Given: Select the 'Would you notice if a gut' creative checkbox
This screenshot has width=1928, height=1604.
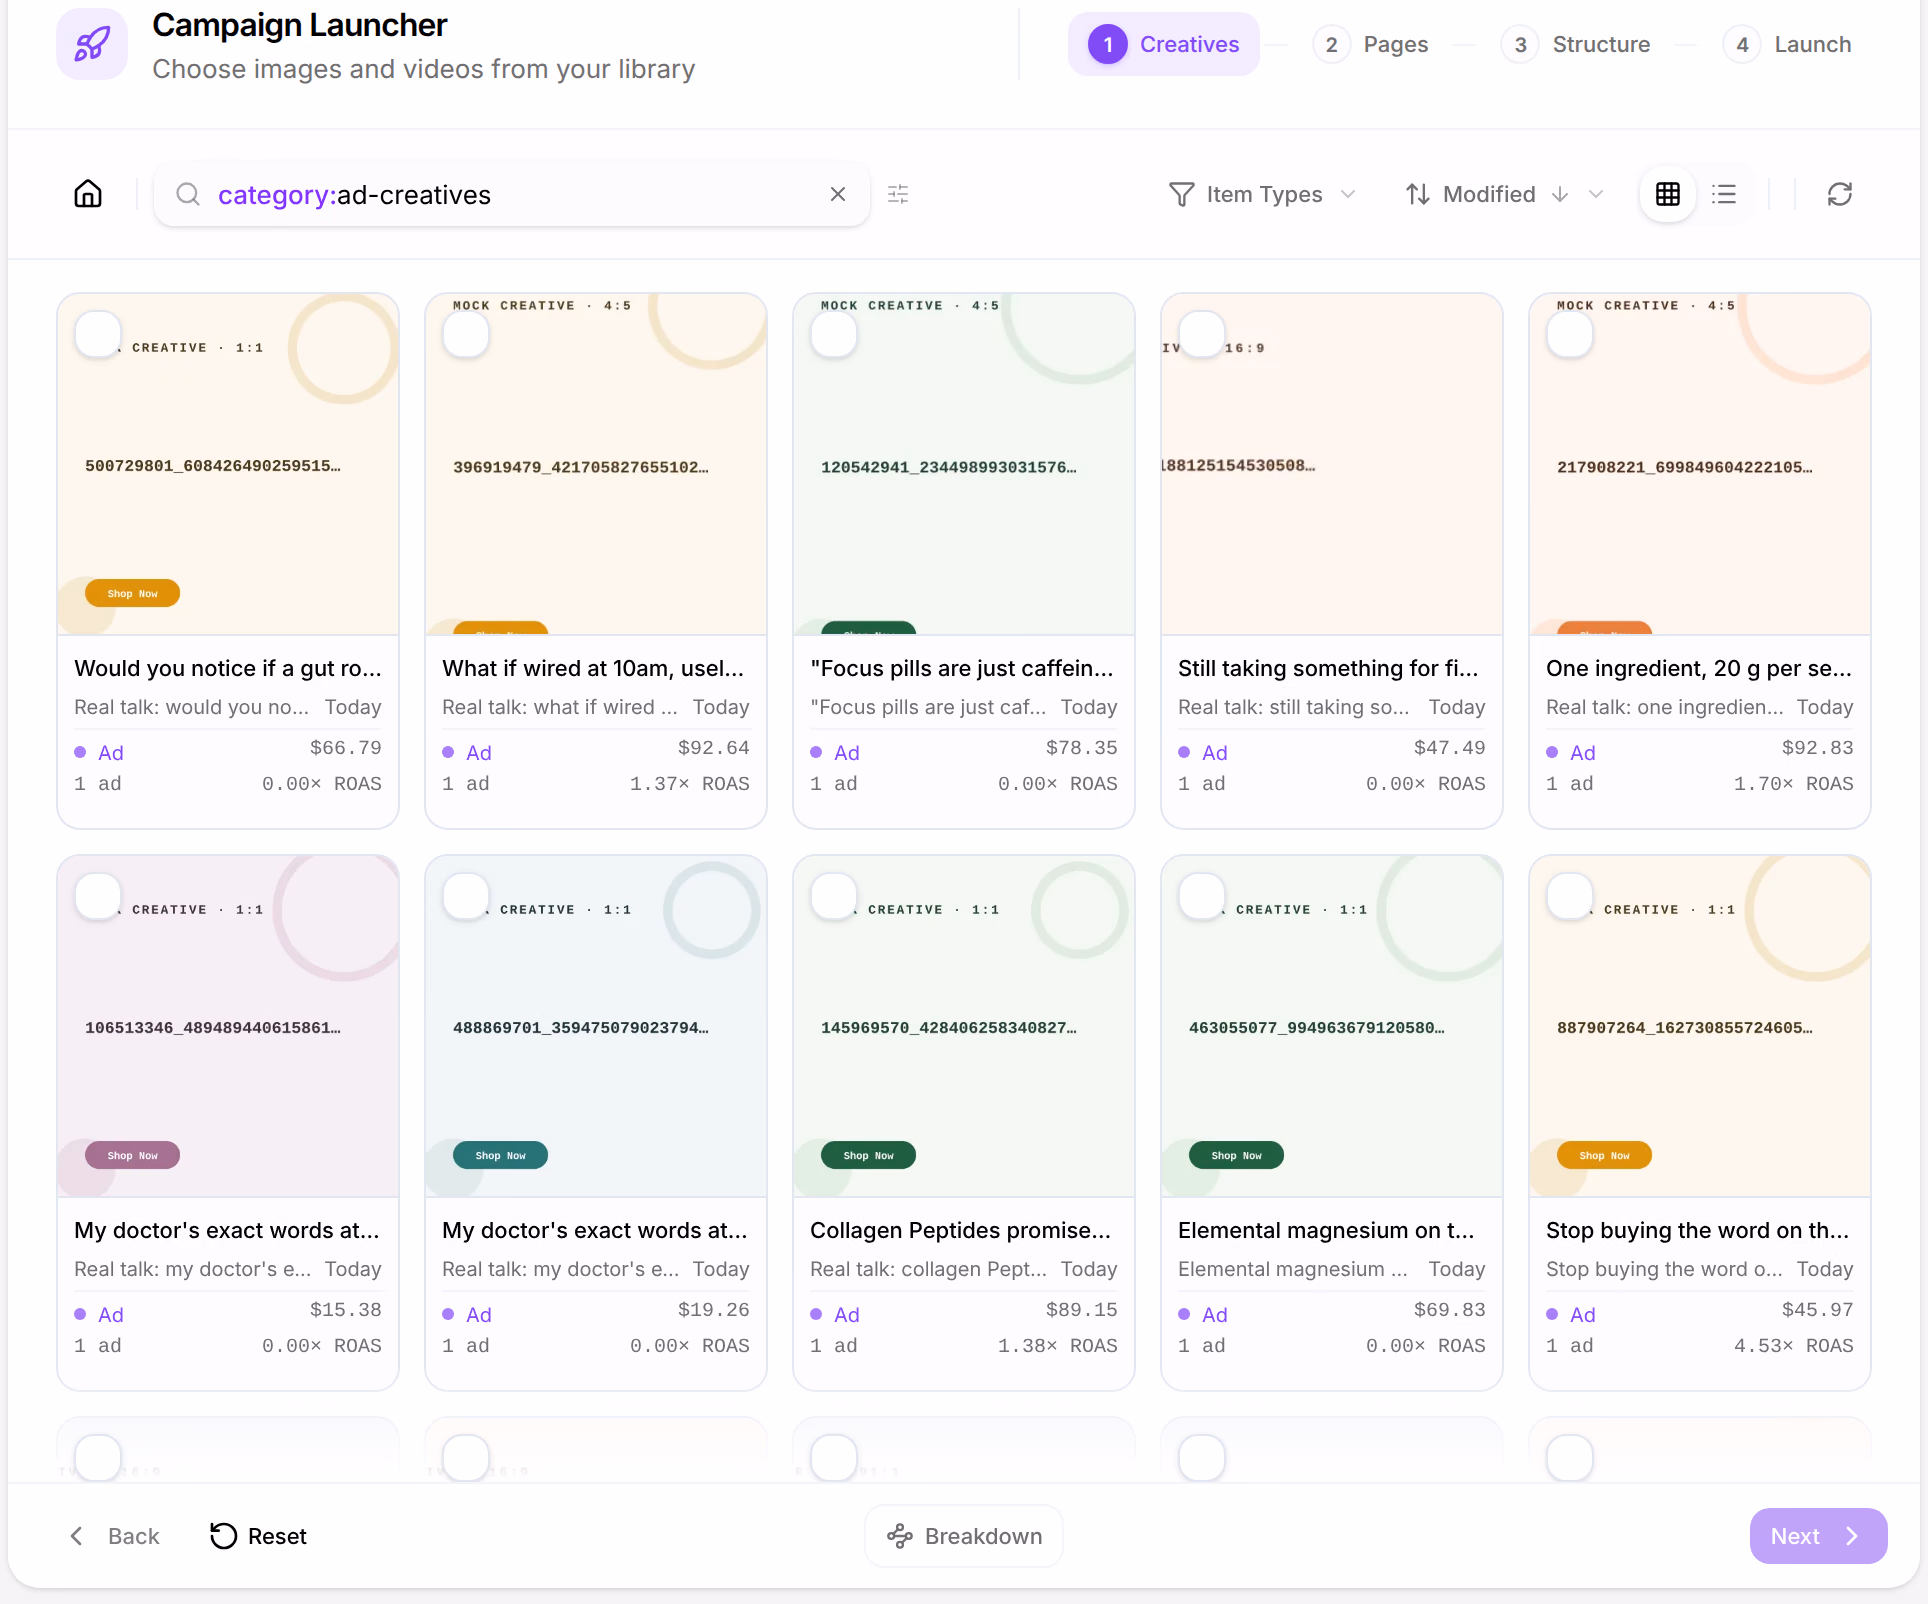Looking at the screenshot, I should click(x=98, y=334).
